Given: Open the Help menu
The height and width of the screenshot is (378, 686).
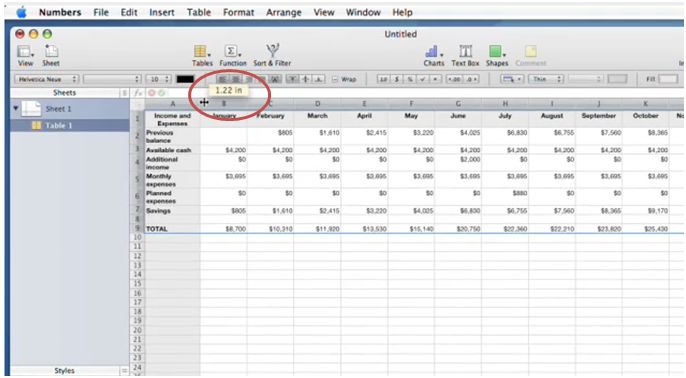Looking at the screenshot, I should click(402, 12).
